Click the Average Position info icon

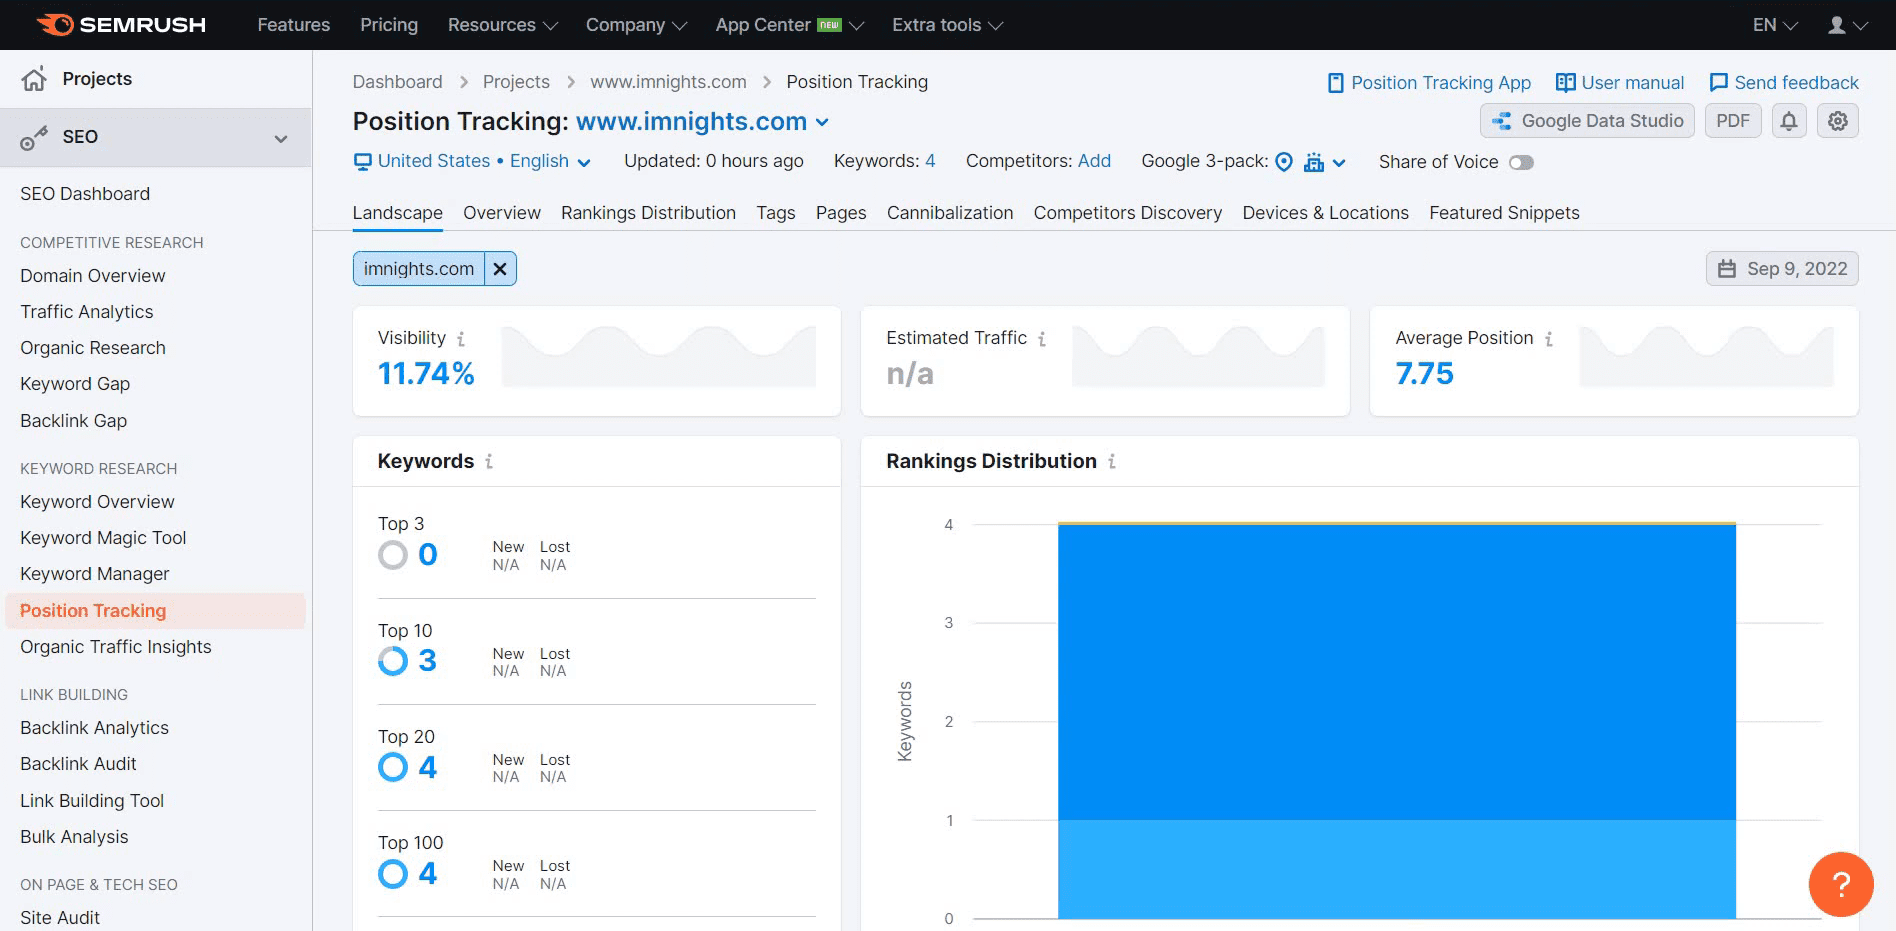1549,339
